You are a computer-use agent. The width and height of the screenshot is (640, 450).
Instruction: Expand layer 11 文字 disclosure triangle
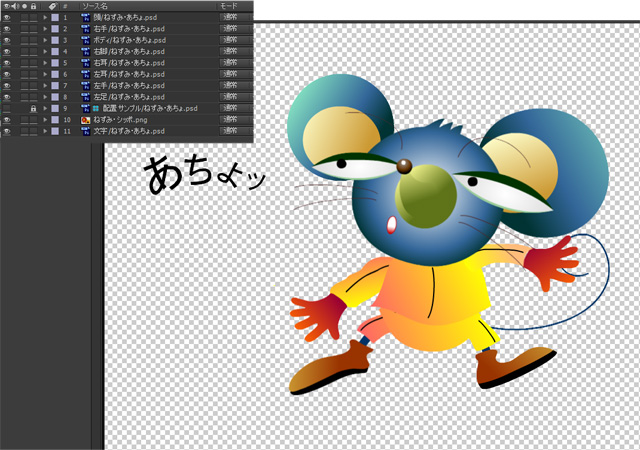[x=45, y=131]
